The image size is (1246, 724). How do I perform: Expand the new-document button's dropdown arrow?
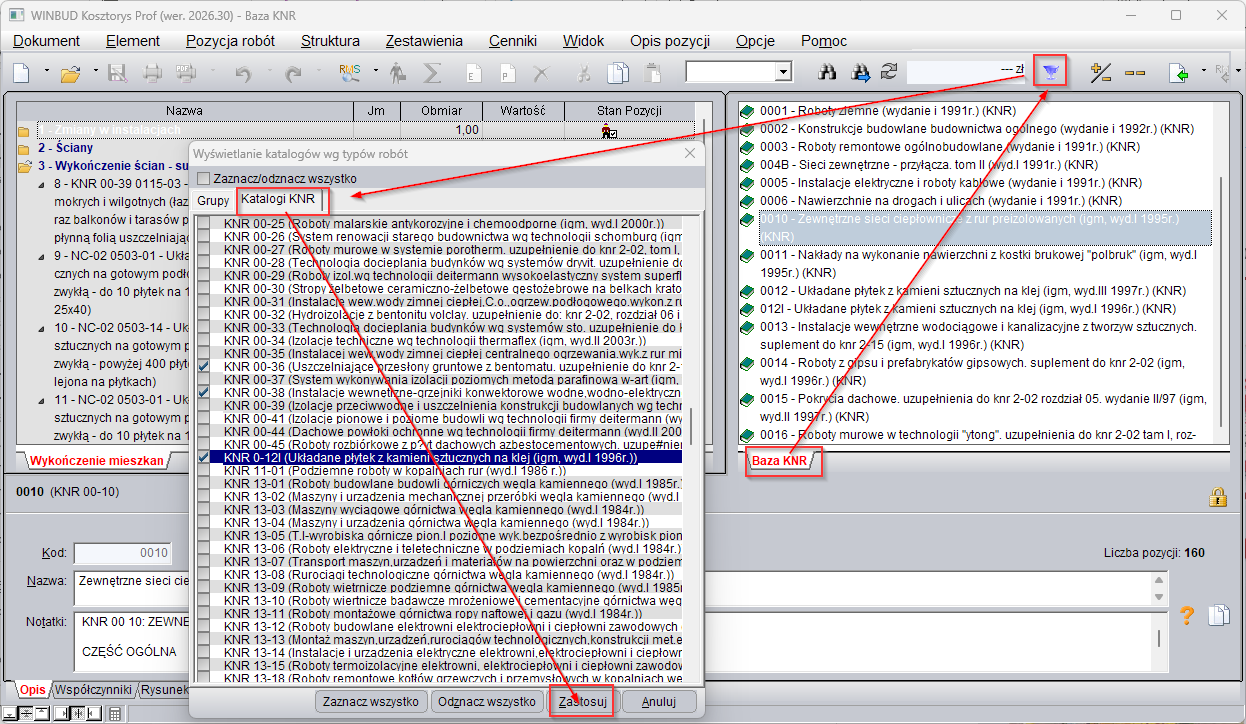46,72
